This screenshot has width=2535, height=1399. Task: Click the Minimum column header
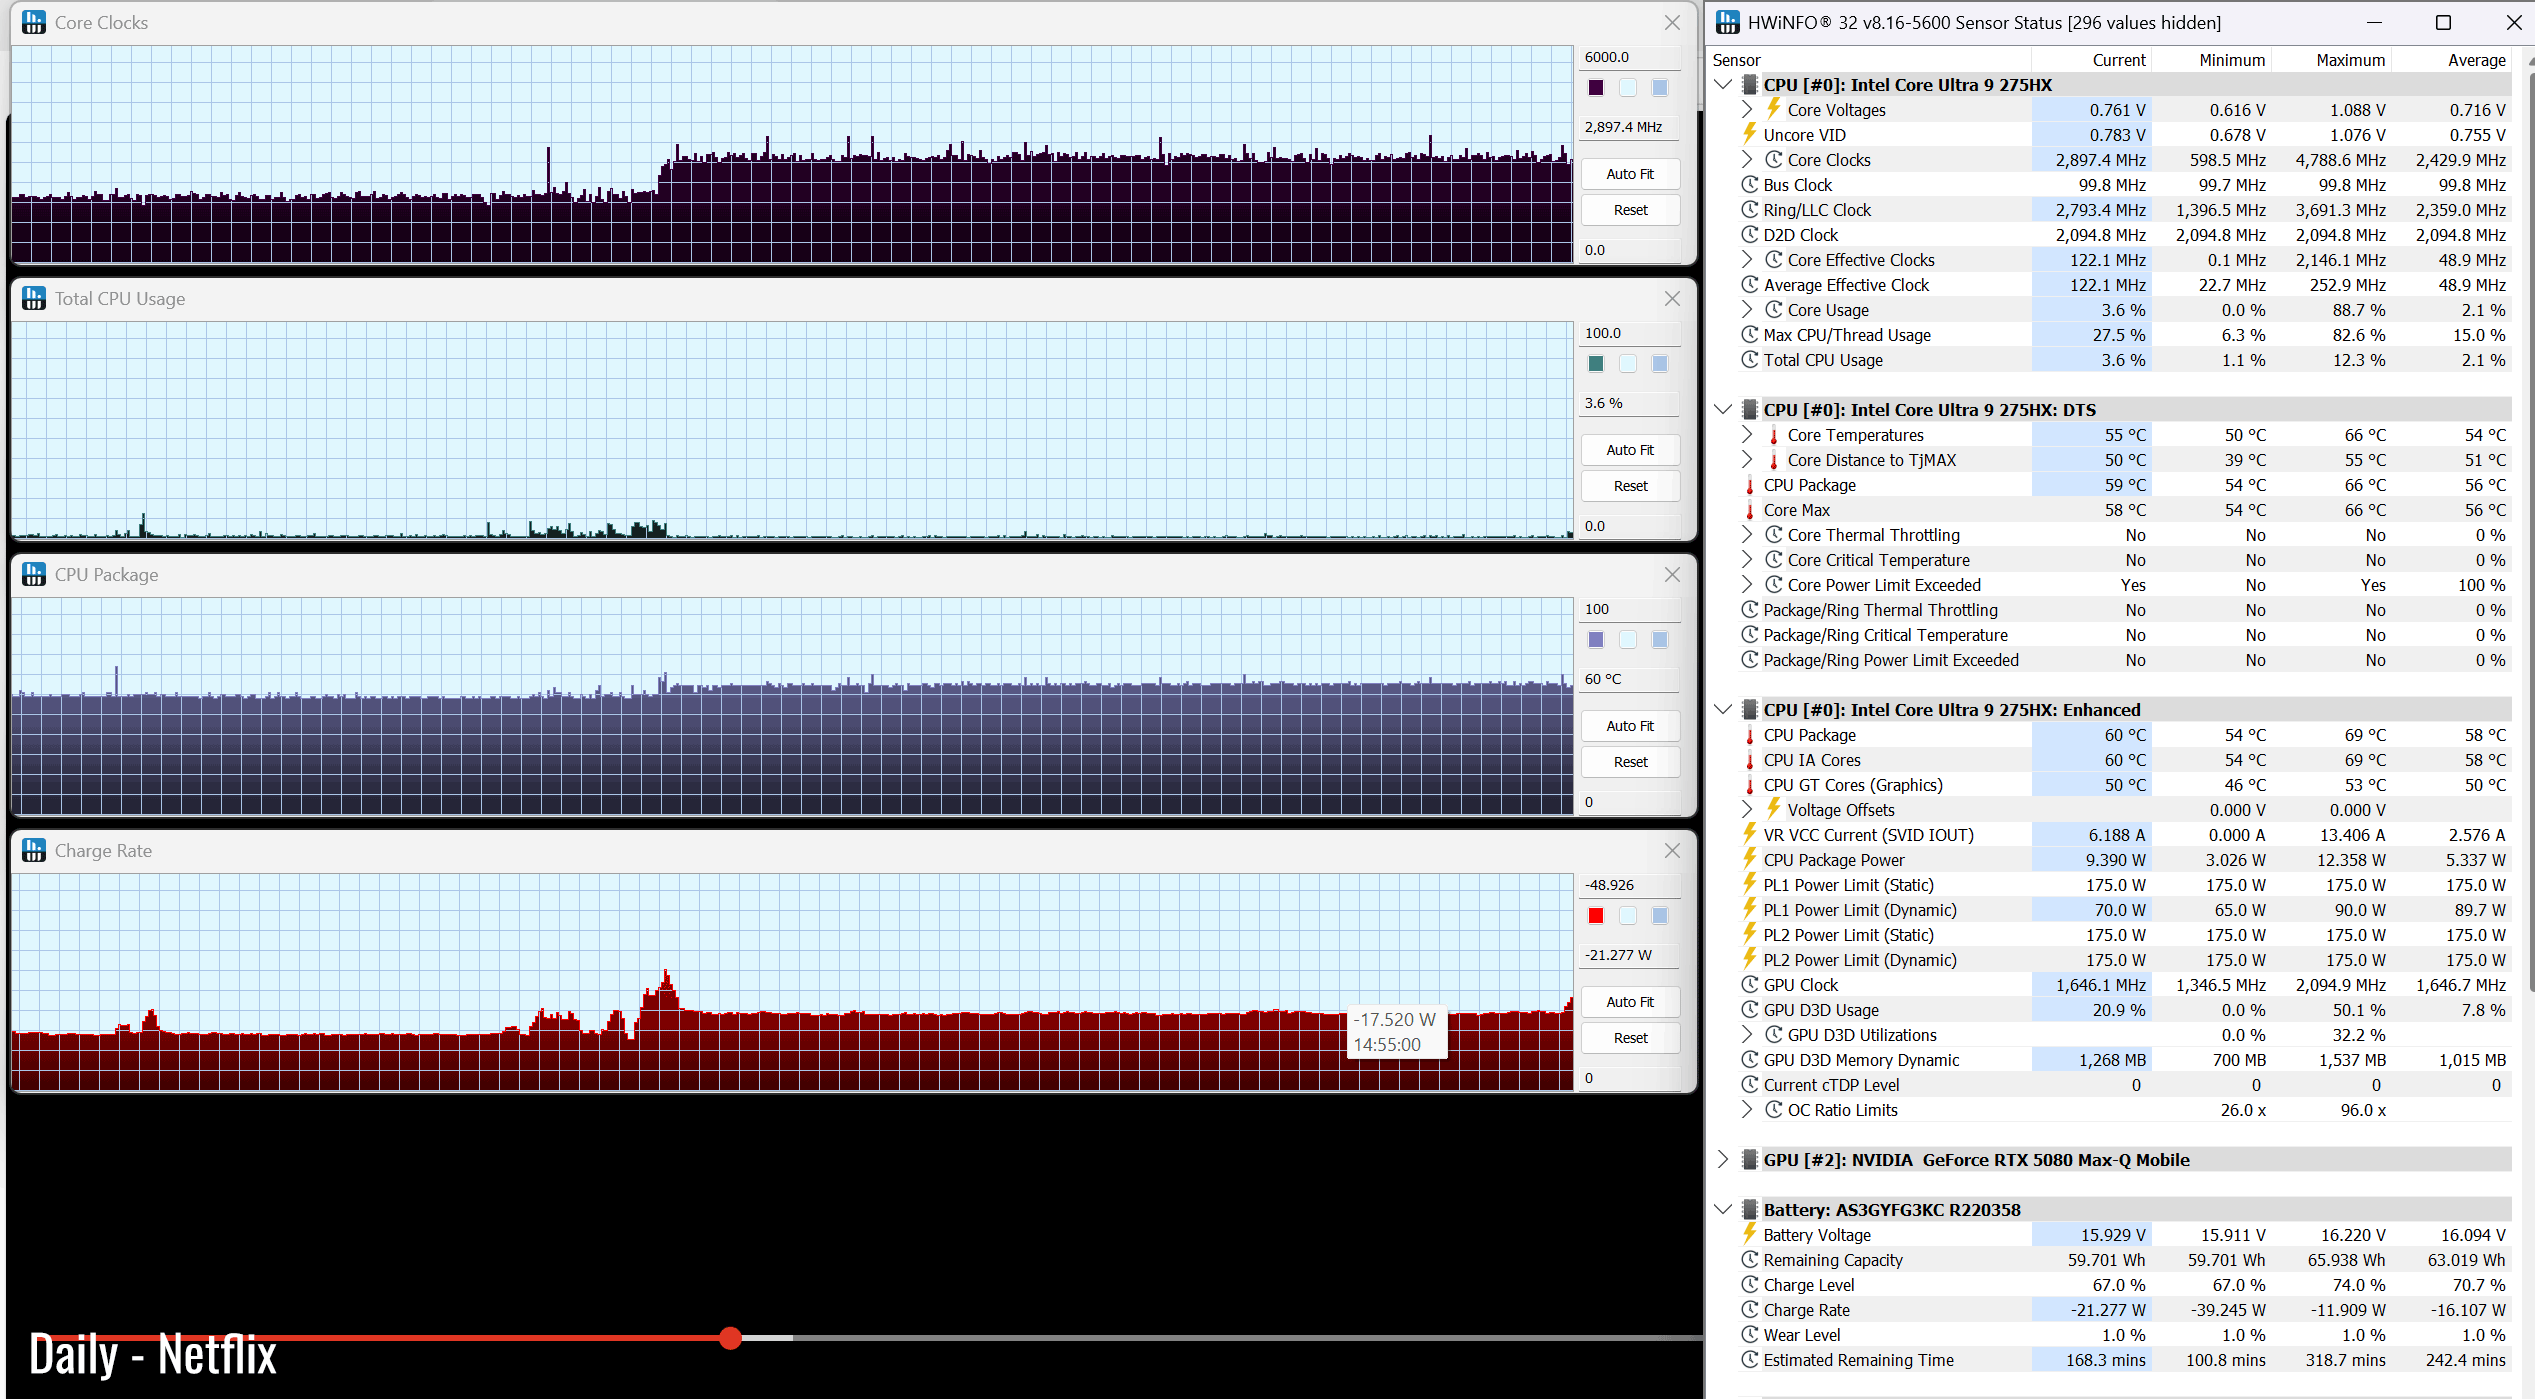2211,60
